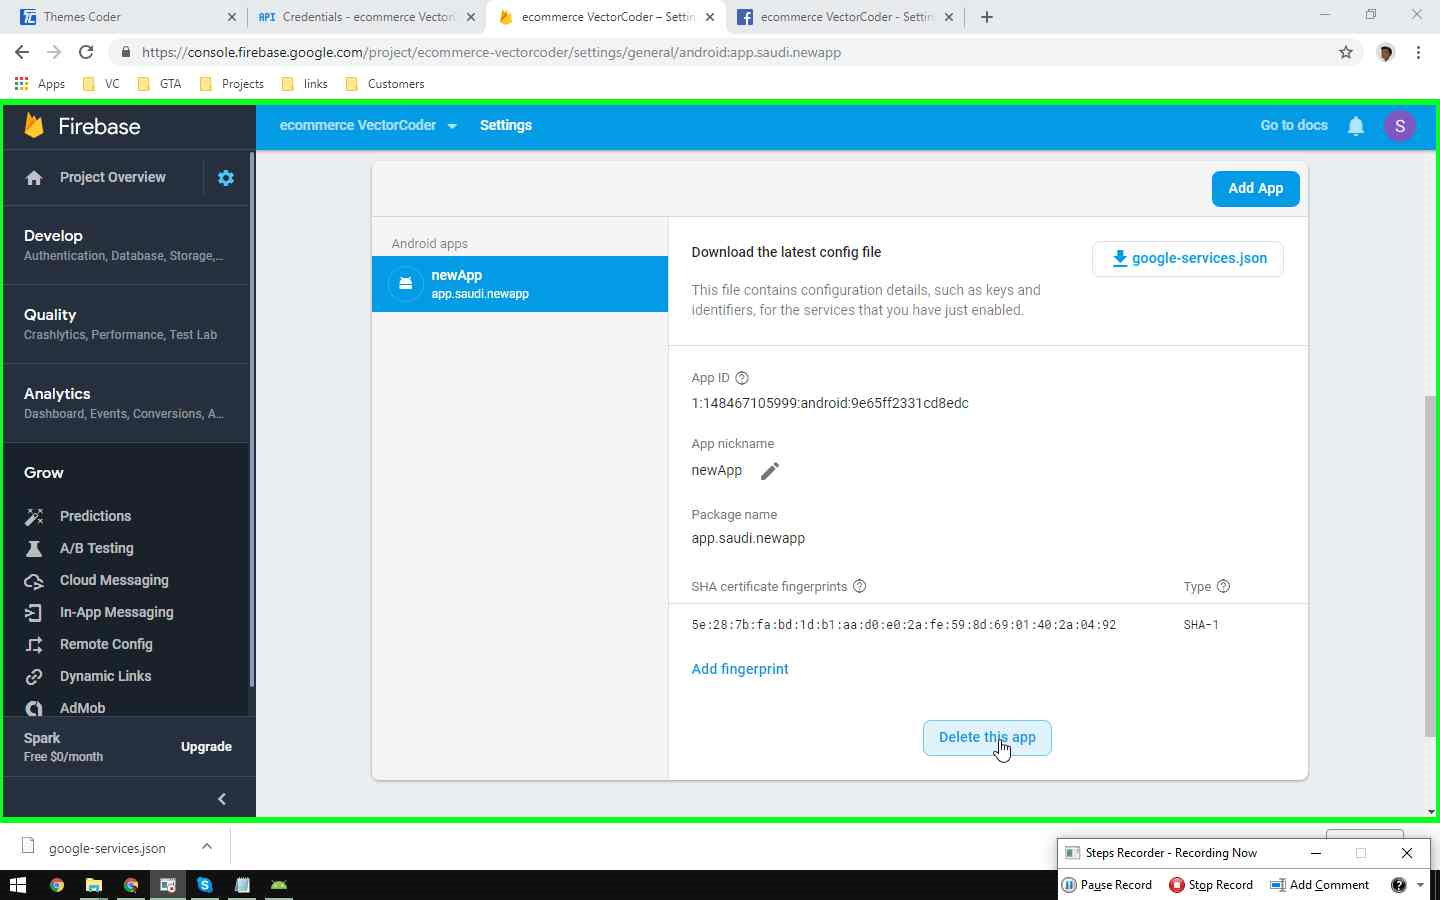
Task: Click the Android app icon for newApp
Action: [406, 284]
